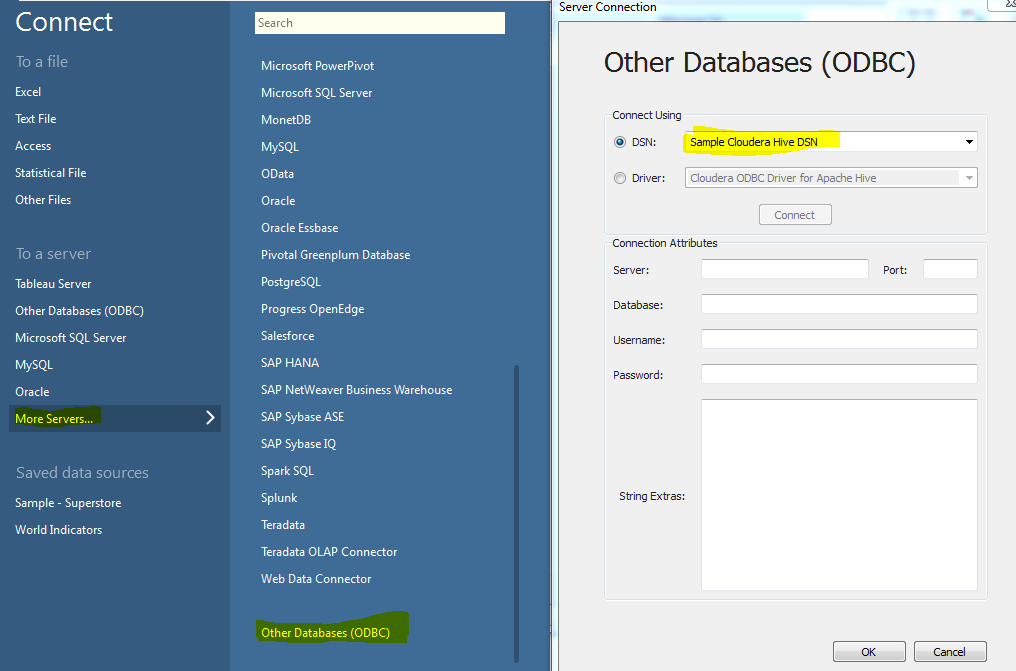This screenshot has width=1016, height=671.
Task: Select the DSN radio button
Action: (x=622, y=141)
